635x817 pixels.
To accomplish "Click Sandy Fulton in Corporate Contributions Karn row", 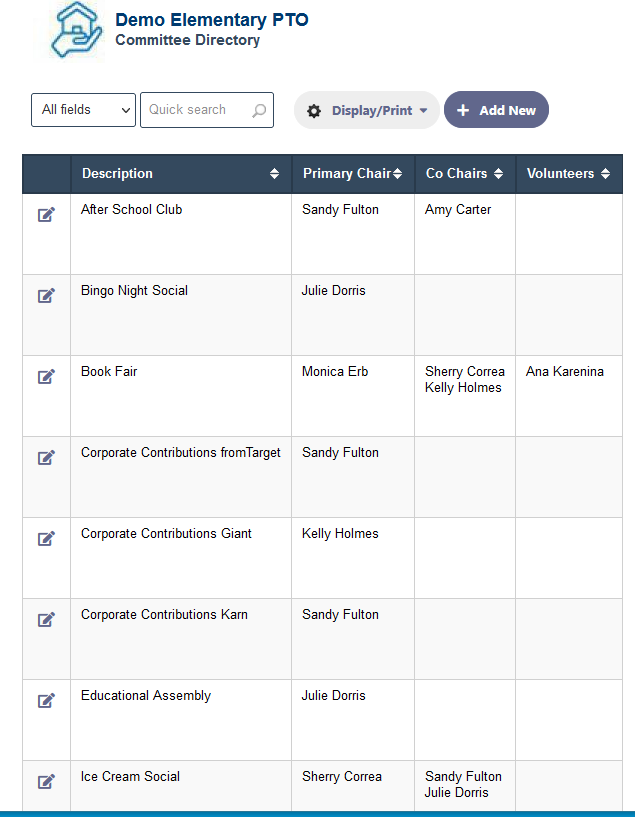I will click(340, 615).
